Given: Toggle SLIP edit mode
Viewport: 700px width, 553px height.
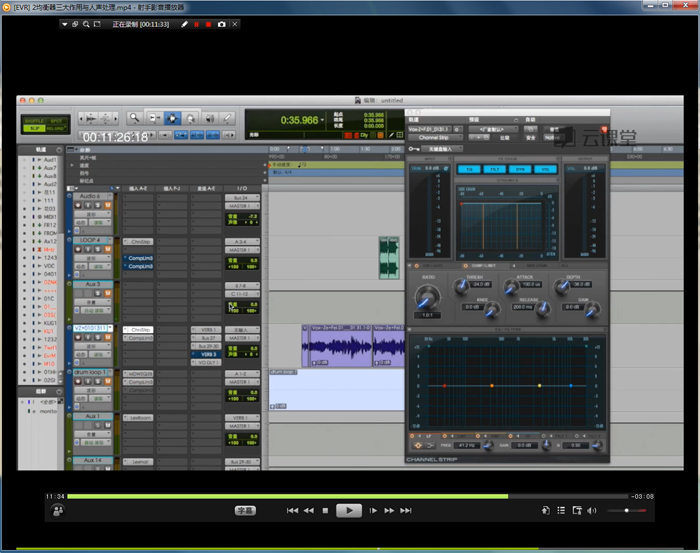Looking at the screenshot, I should [34, 129].
